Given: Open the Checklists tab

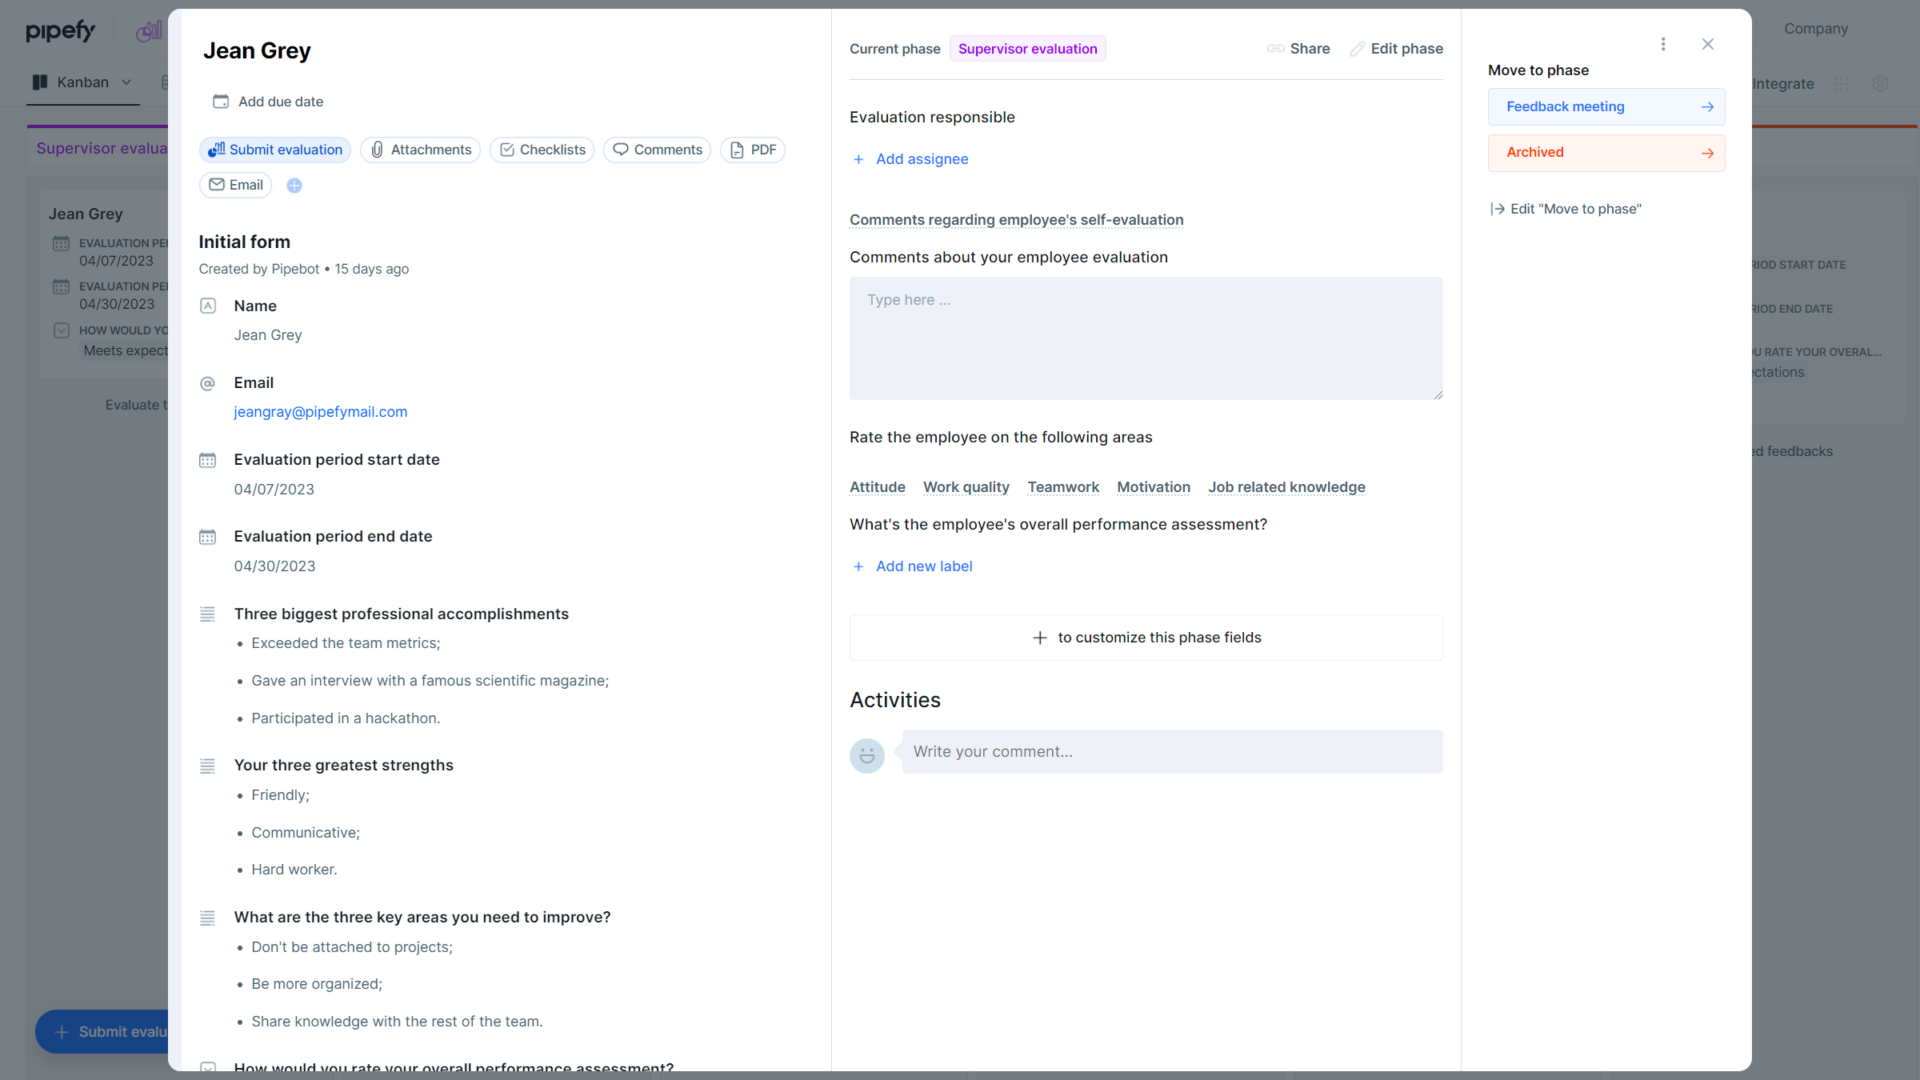Looking at the screenshot, I should click(x=542, y=150).
